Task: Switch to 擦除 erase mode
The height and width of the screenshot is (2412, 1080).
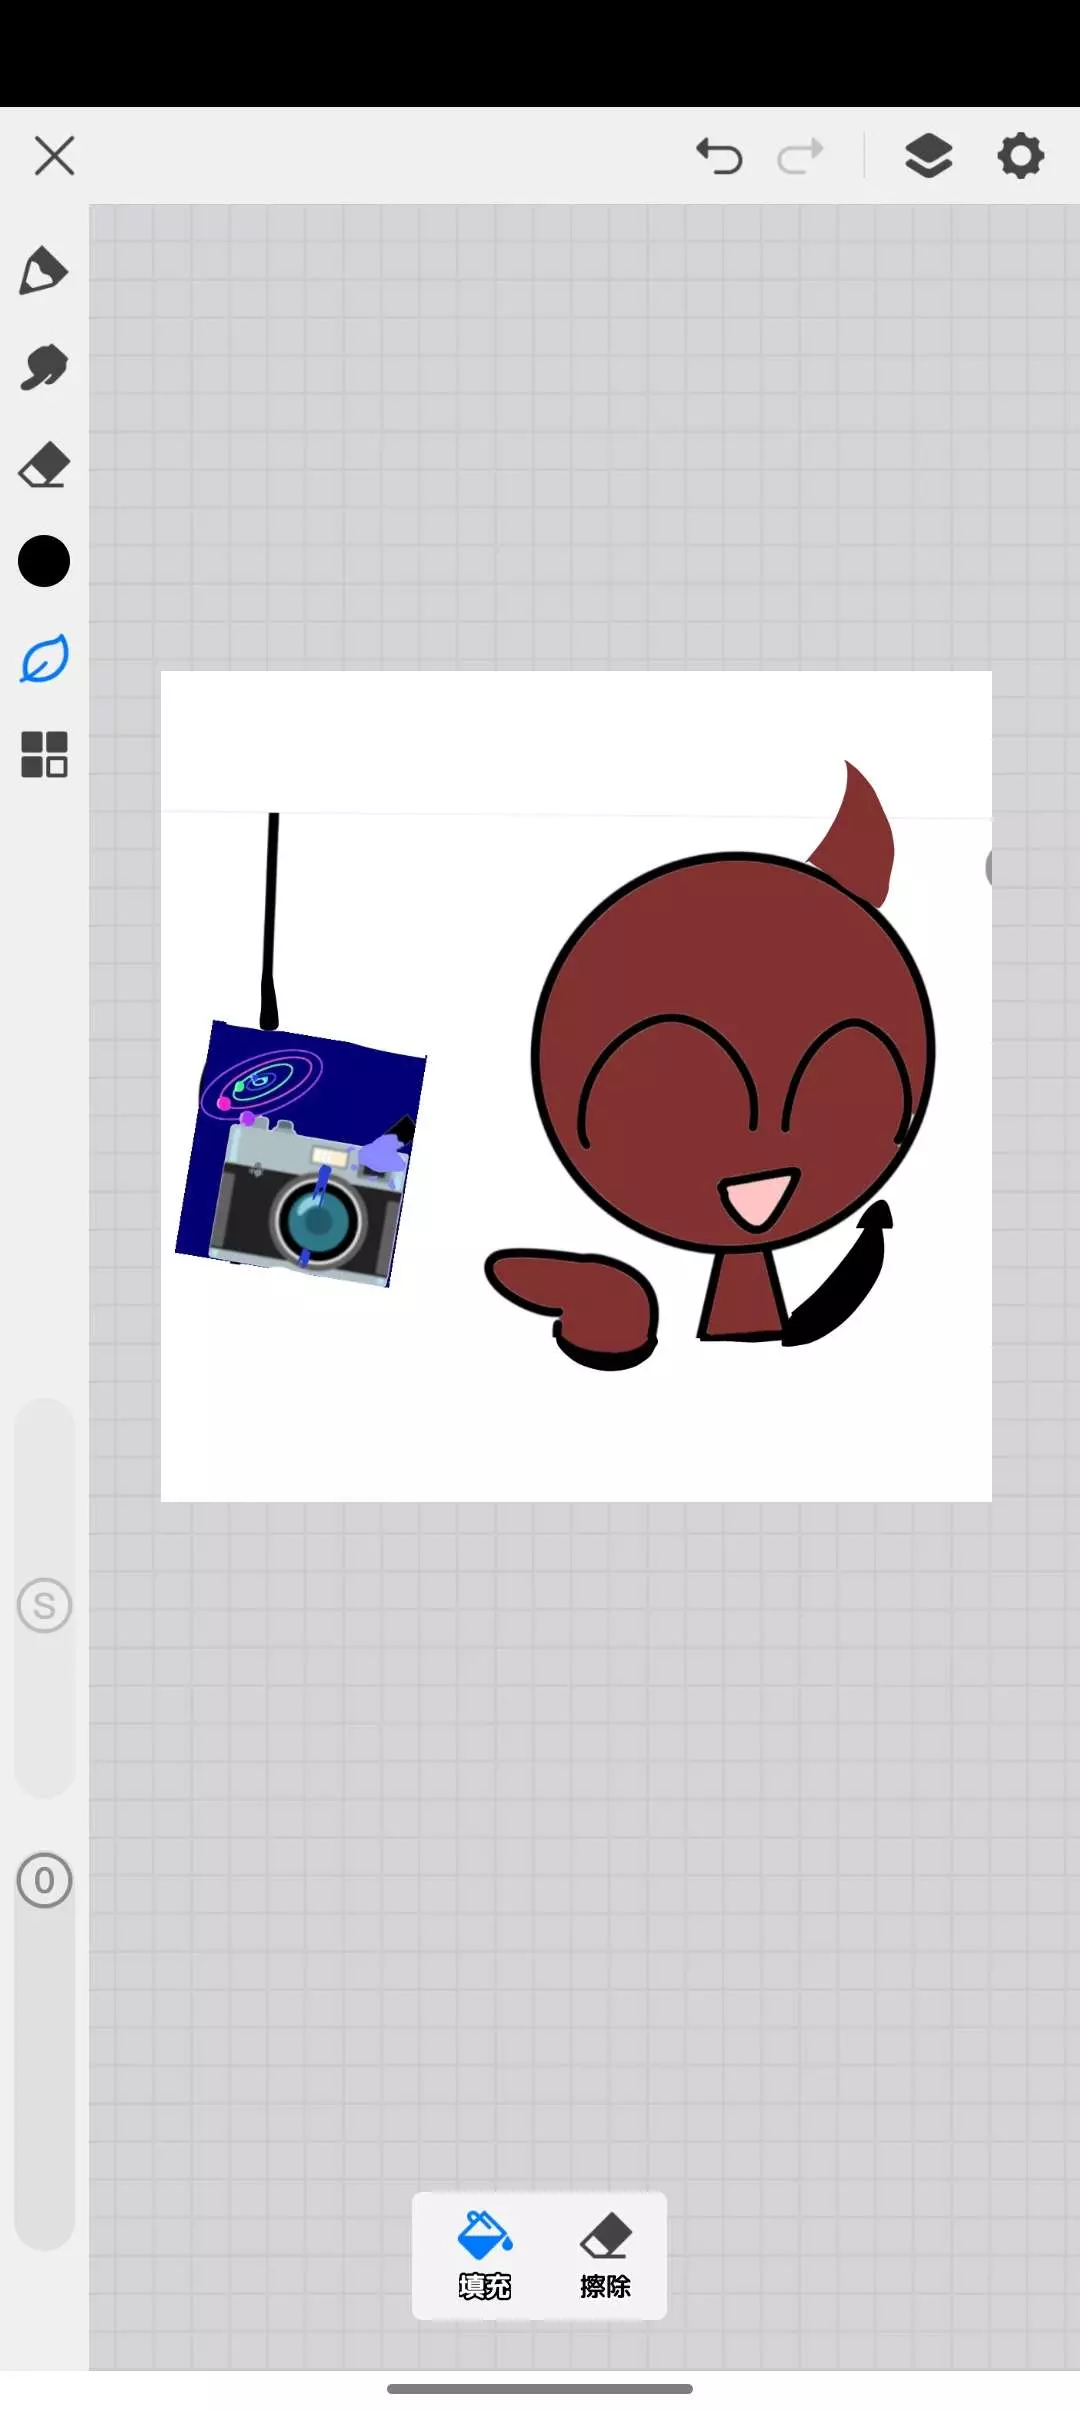Action: (x=605, y=2255)
